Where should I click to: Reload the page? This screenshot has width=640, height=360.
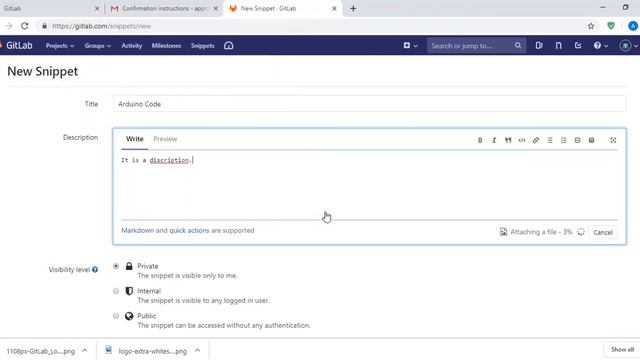[24, 26]
